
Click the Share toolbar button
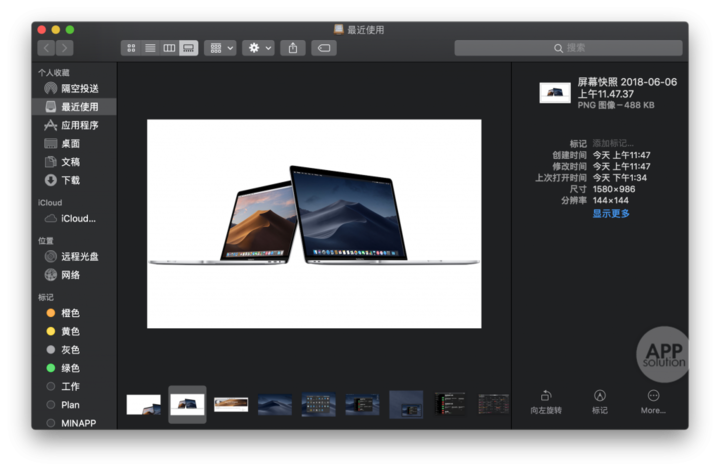(293, 48)
